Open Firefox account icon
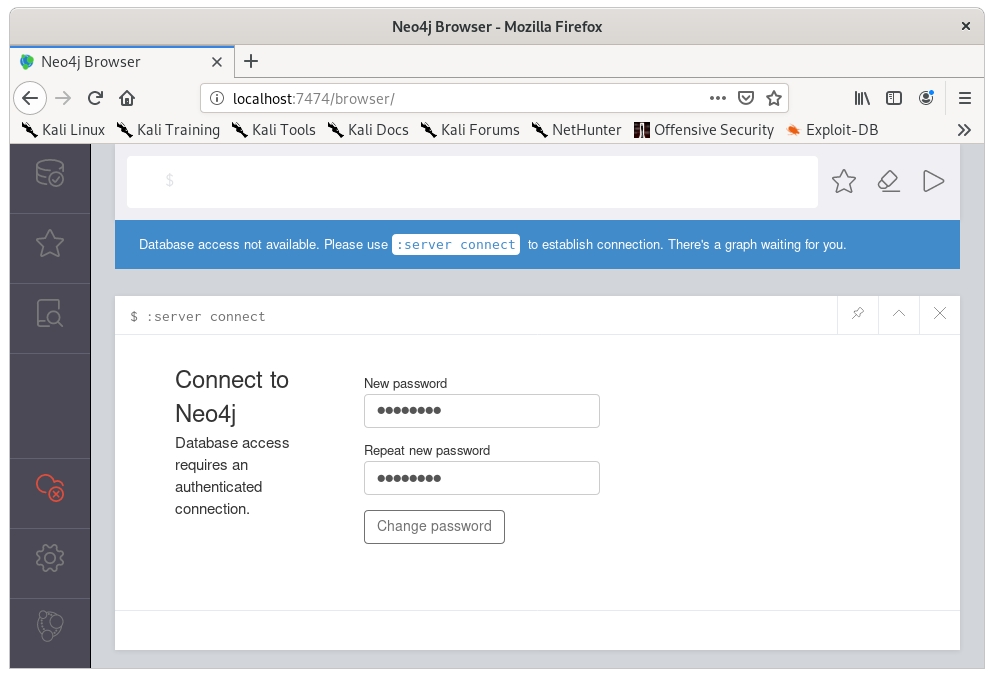The image size is (994, 678). click(926, 98)
